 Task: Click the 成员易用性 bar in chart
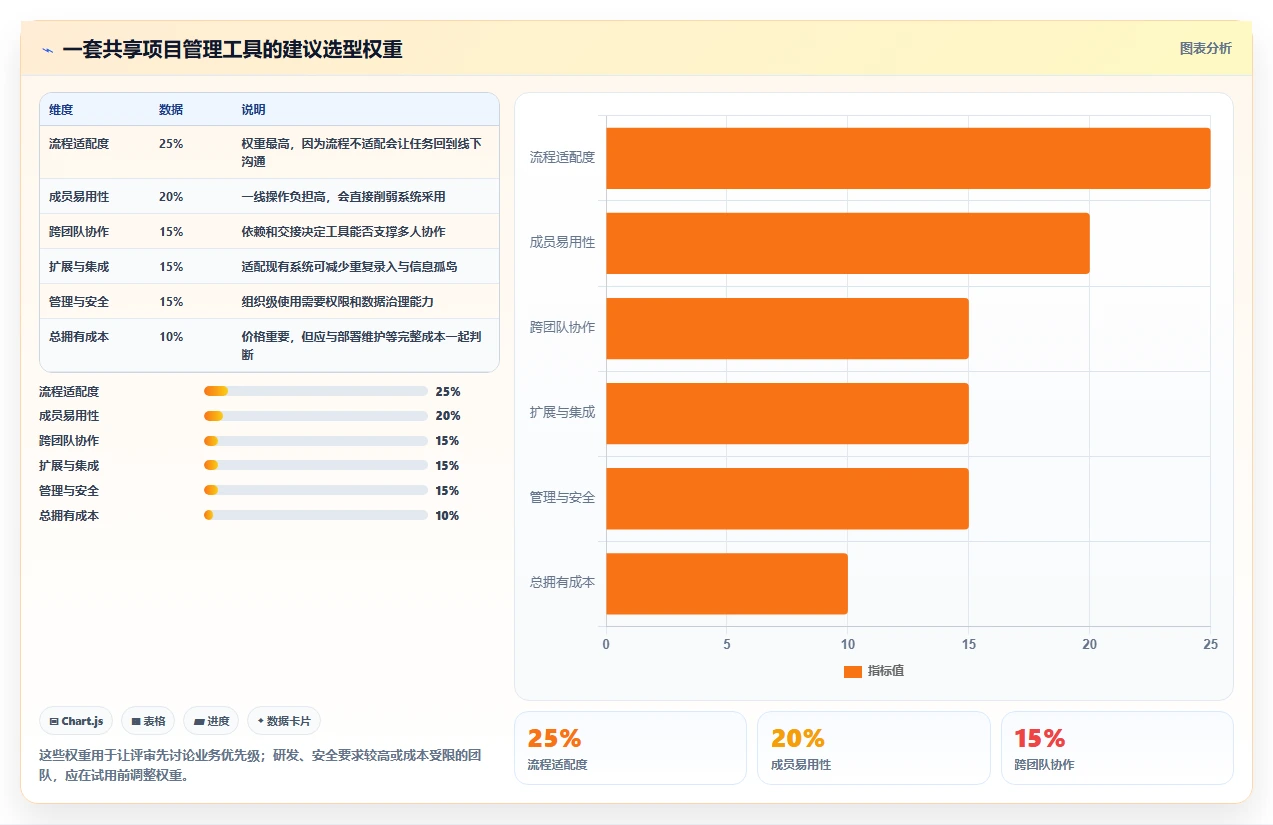click(848, 243)
